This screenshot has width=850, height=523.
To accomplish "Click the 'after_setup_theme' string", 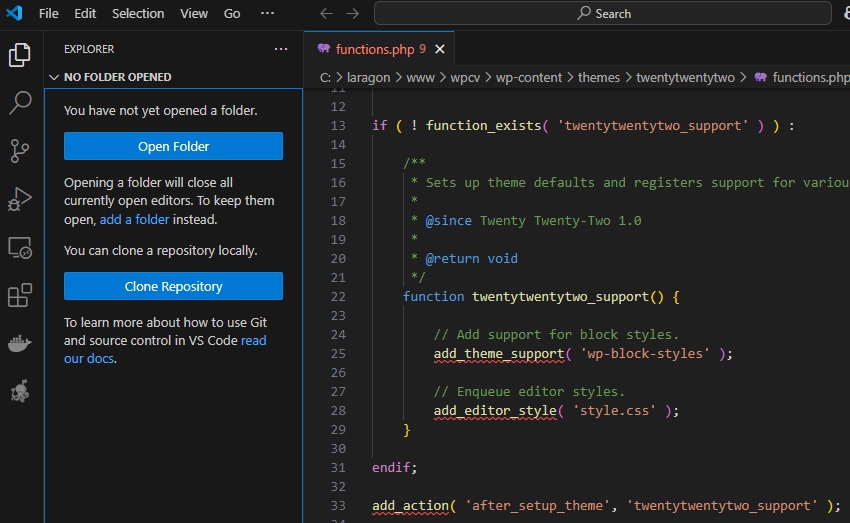I will [537, 505].
